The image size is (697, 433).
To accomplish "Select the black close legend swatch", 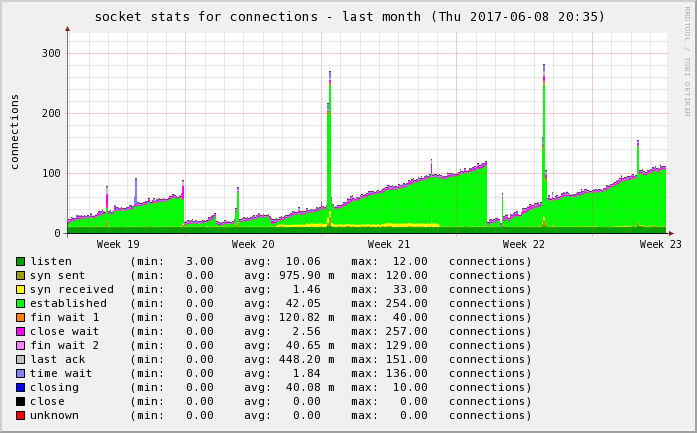I will (20, 401).
